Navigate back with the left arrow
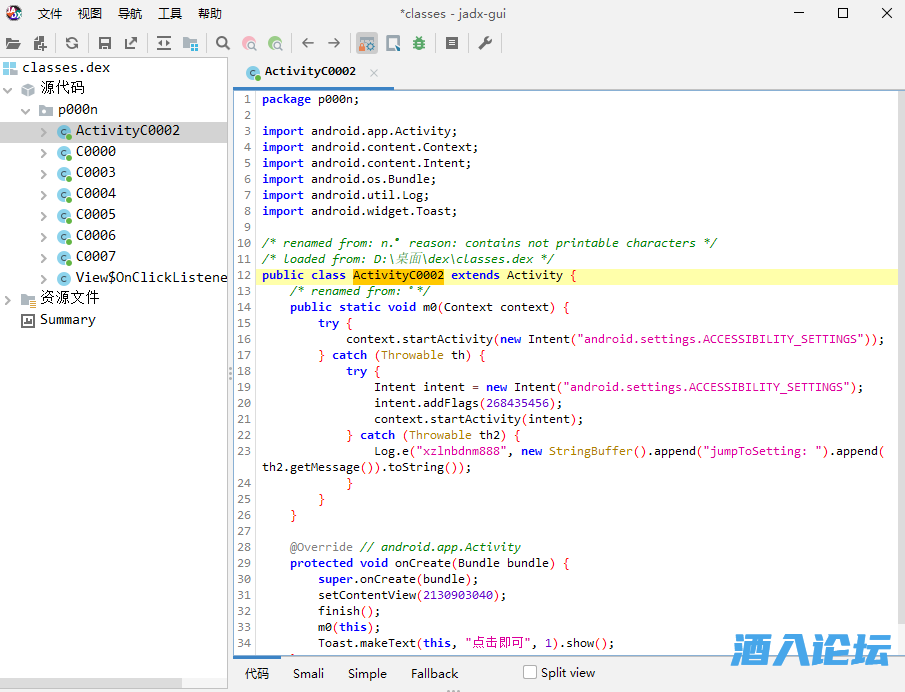 [308, 43]
